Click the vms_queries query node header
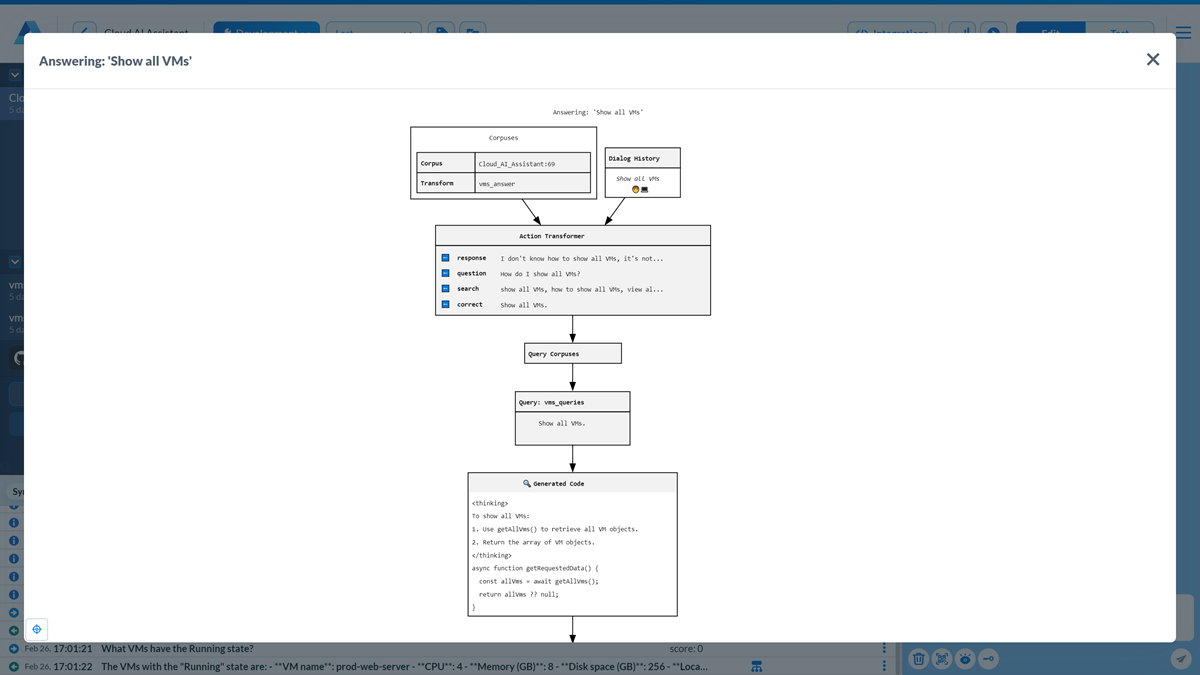The image size is (1200, 675). click(573, 402)
